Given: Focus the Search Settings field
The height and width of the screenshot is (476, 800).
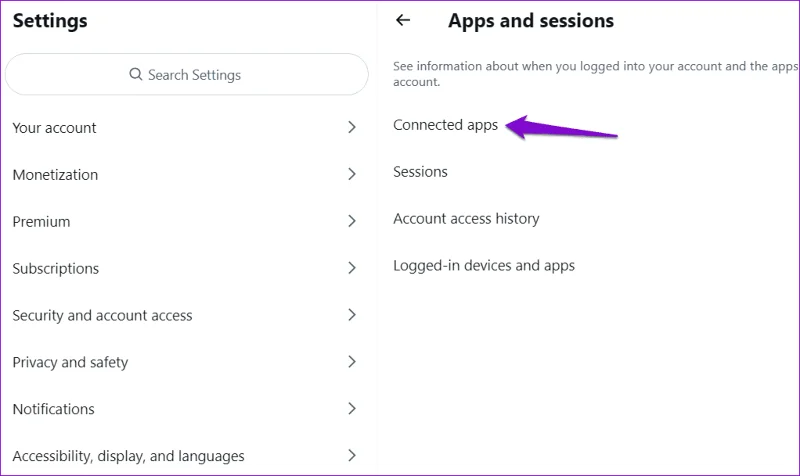Looking at the screenshot, I should click(x=187, y=74).
